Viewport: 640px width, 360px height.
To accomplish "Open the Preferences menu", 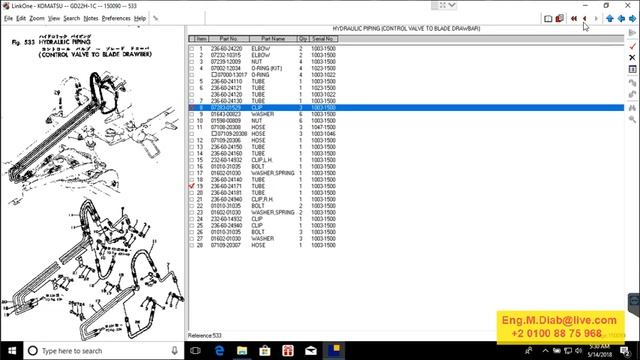I will click(116, 18).
